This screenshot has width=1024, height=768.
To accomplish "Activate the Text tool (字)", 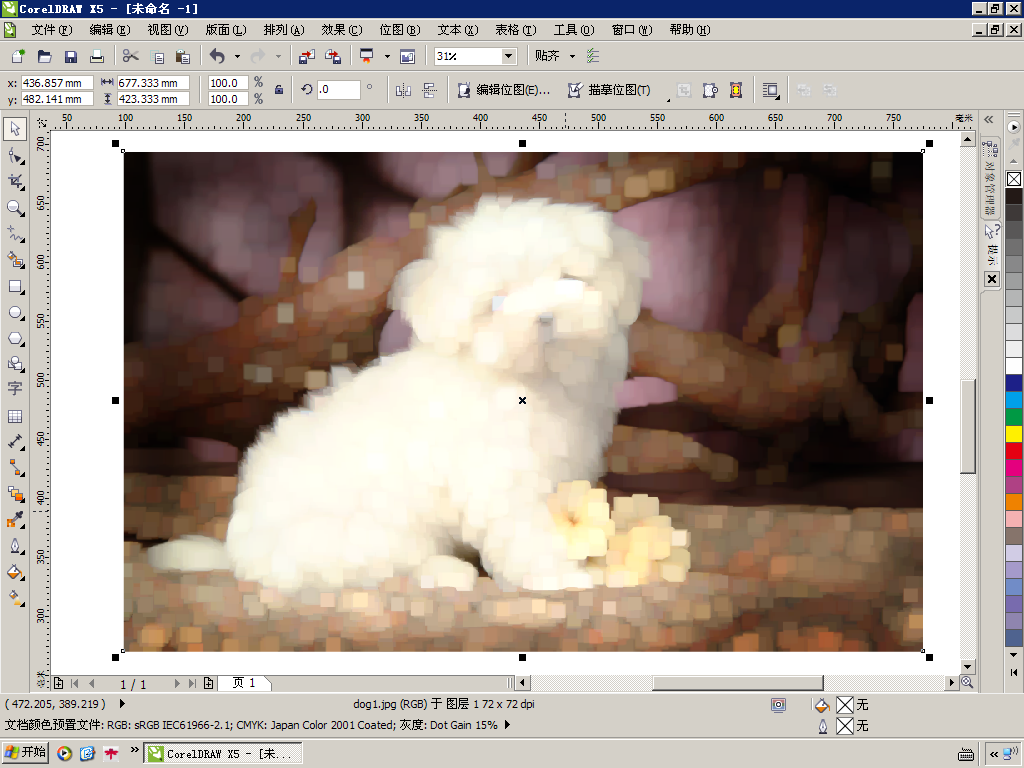I will coord(15,389).
